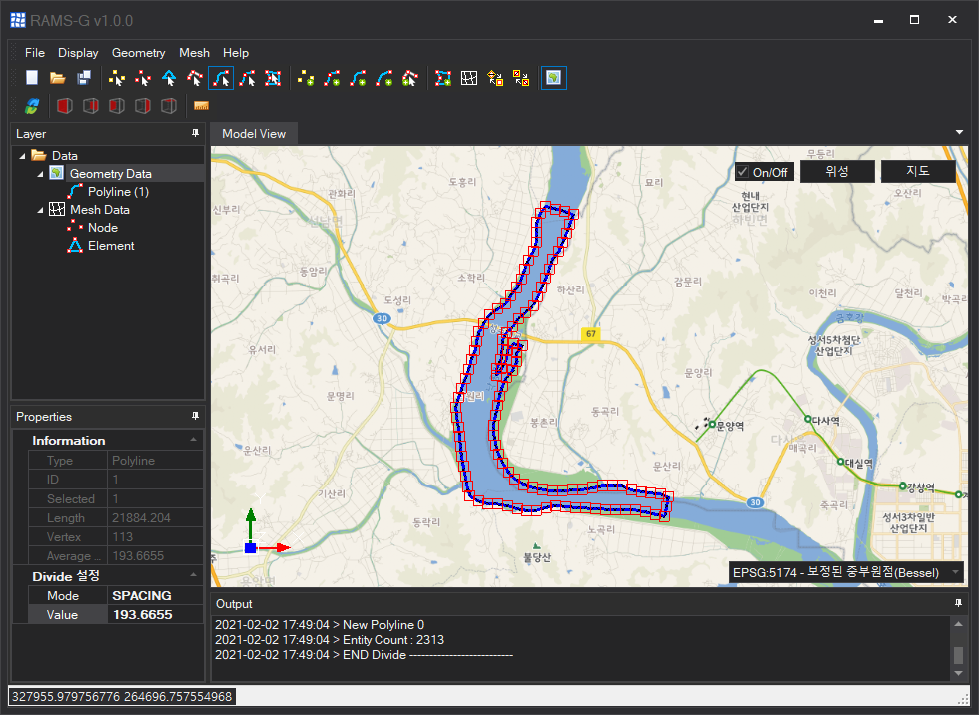The width and height of the screenshot is (979, 715).
Task: Click the orange ruler measure icon
Action: pyautogui.click(x=201, y=106)
